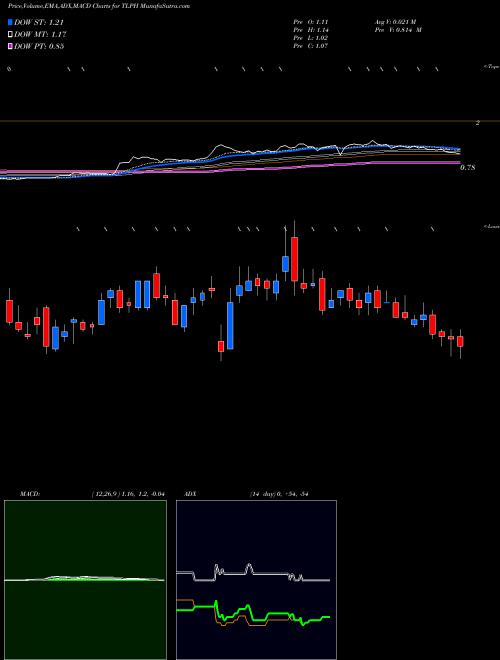This screenshot has height=660, width=500.
Task: Click the tall blue candle after the lowest dip
Action: (230, 325)
